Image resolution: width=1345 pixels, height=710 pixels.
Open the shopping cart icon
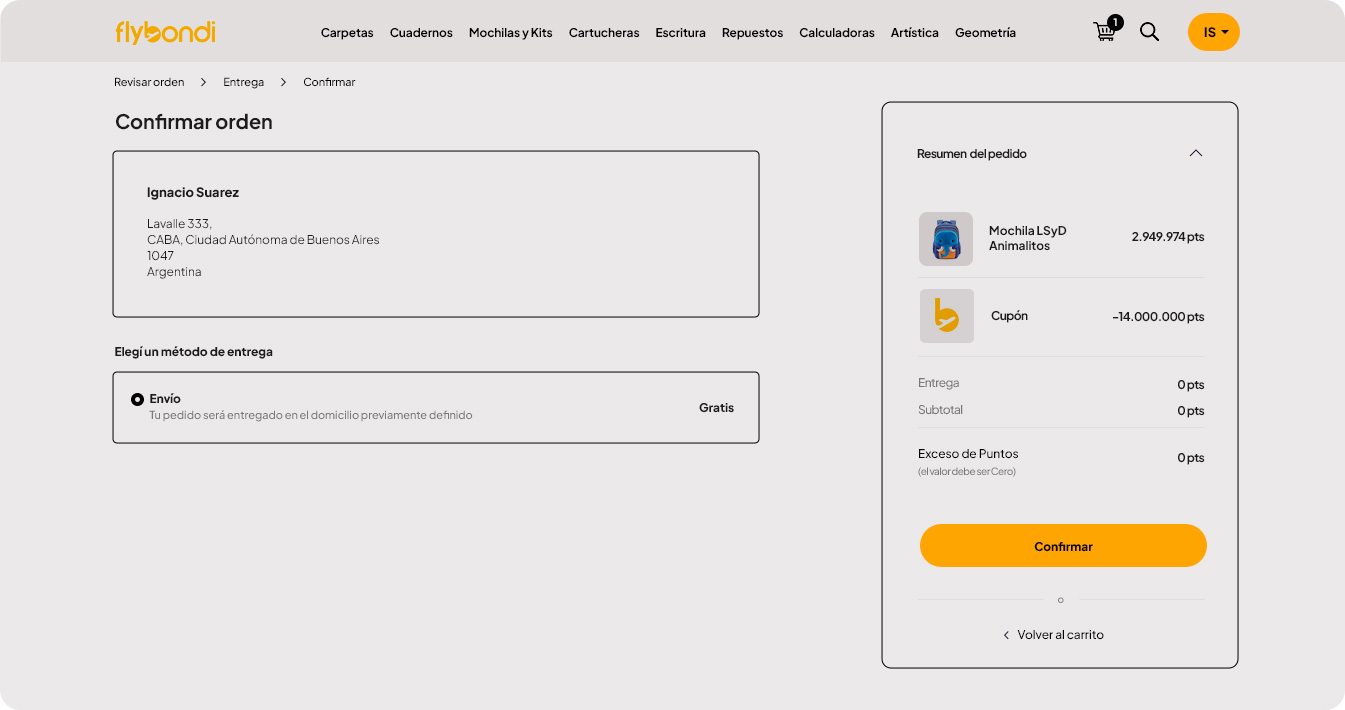point(1105,31)
